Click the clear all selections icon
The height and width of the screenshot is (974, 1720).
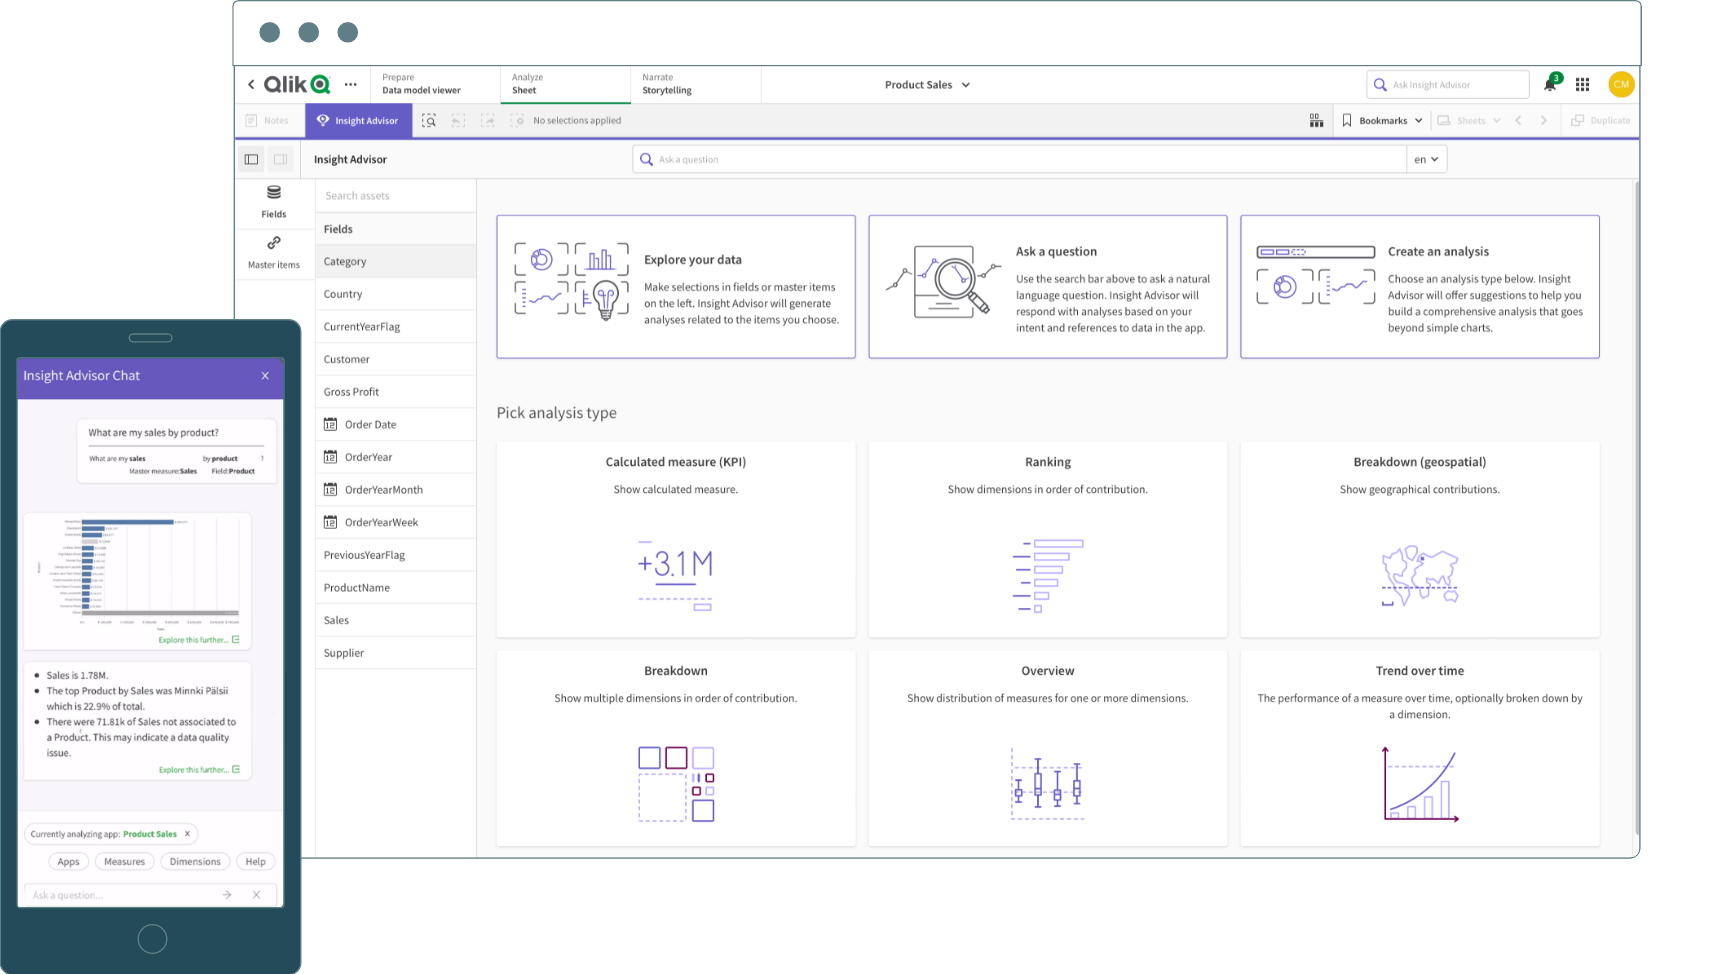click(517, 120)
